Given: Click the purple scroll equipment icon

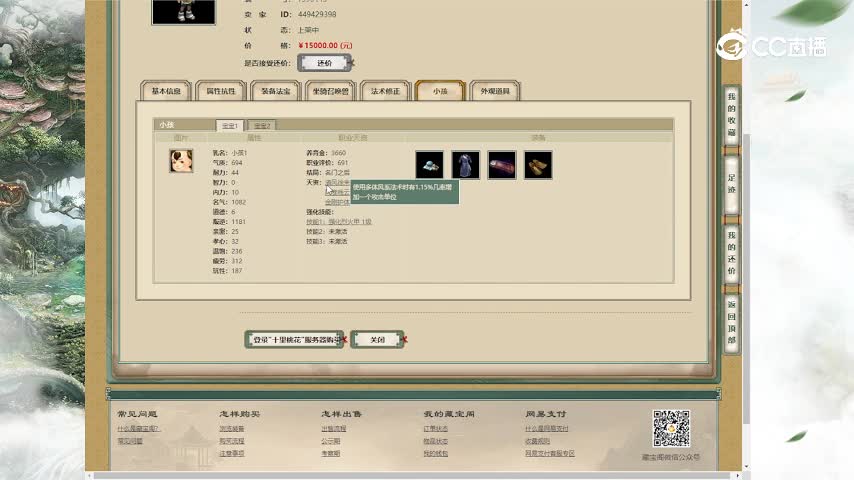Looking at the screenshot, I should click(502, 165).
